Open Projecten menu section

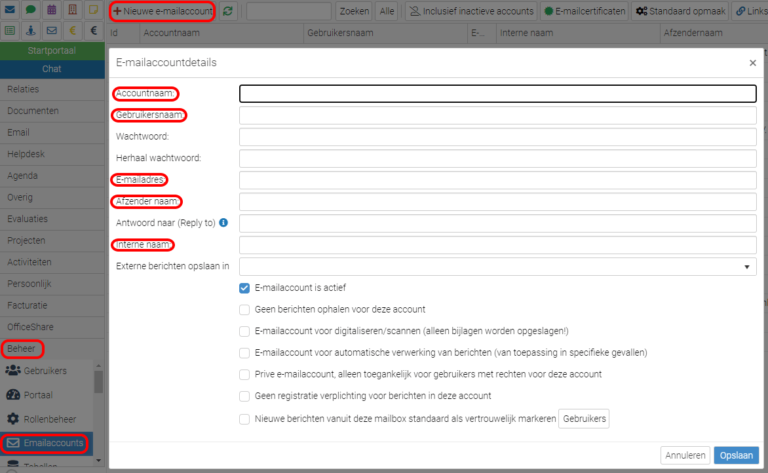(x=52, y=240)
